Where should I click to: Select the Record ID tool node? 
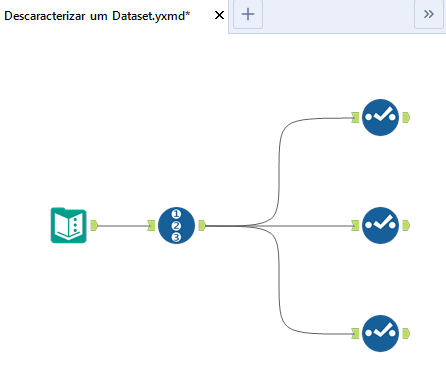pyautogui.click(x=176, y=225)
